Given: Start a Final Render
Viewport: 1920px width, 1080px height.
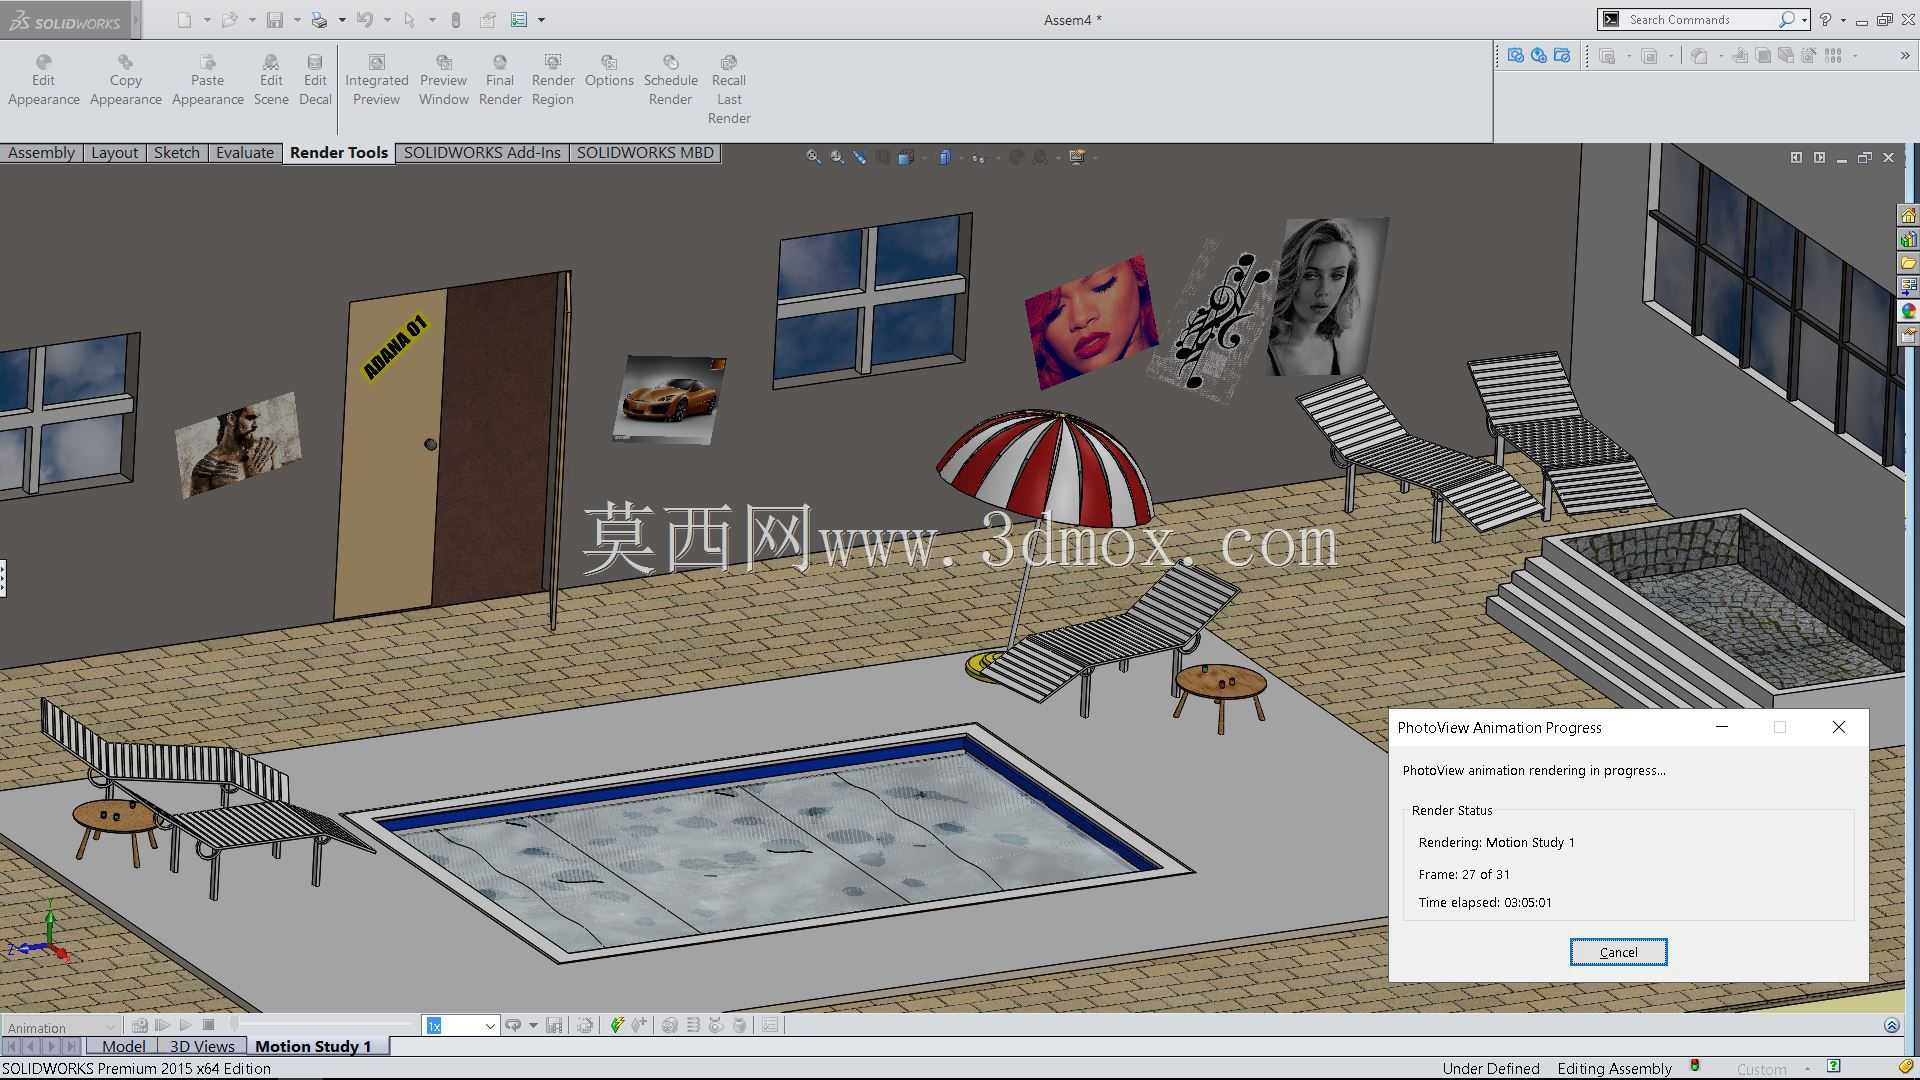Looking at the screenshot, I should click(x=500, y=80).
